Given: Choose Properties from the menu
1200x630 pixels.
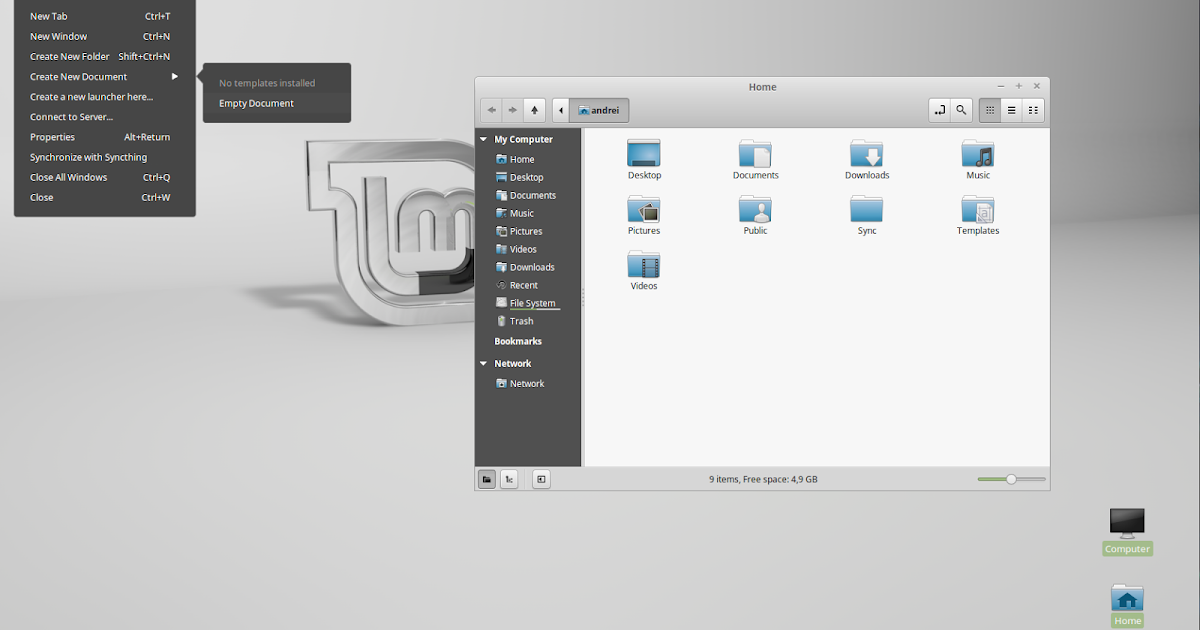Looking at the screenshot, I should pos(104,137).
